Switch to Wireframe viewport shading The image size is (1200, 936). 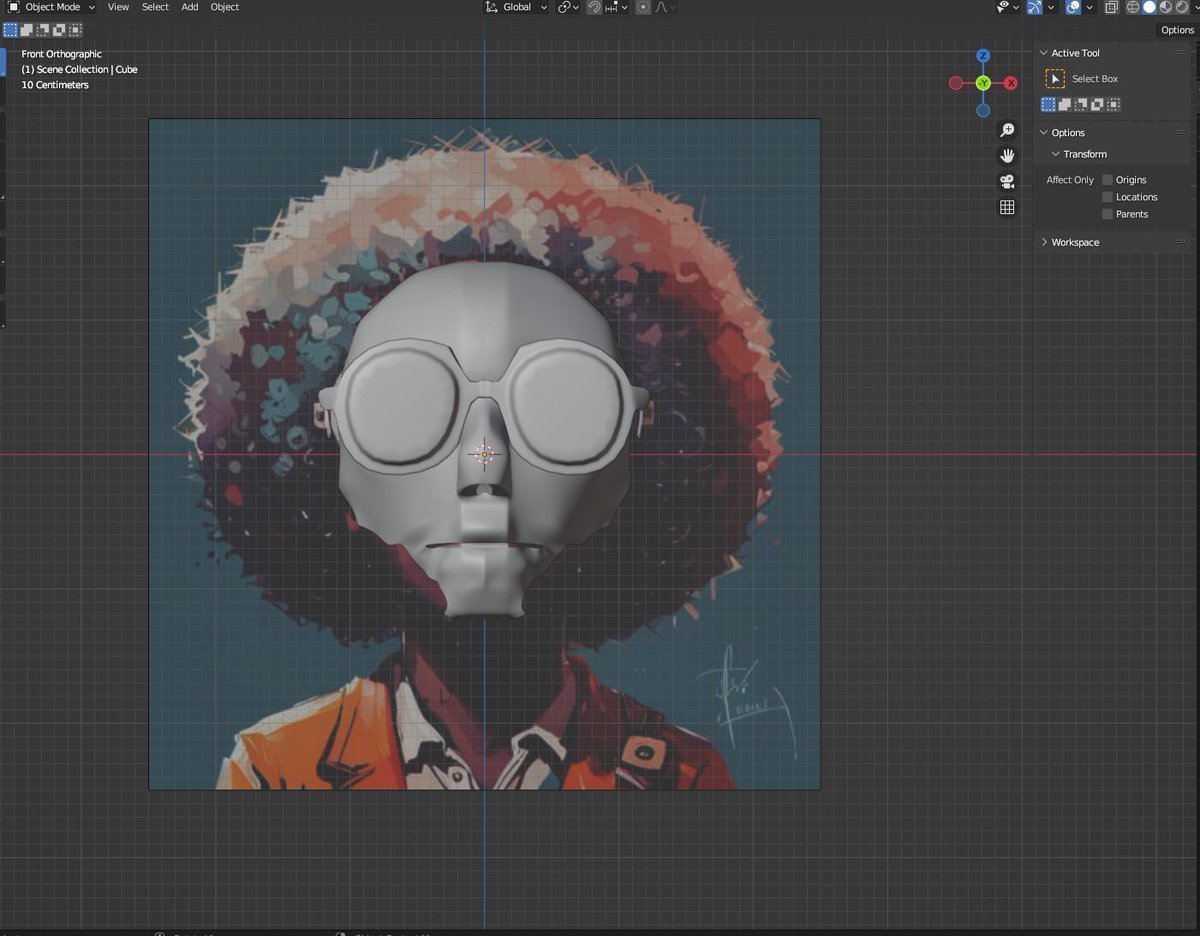tap(1133, 7)
